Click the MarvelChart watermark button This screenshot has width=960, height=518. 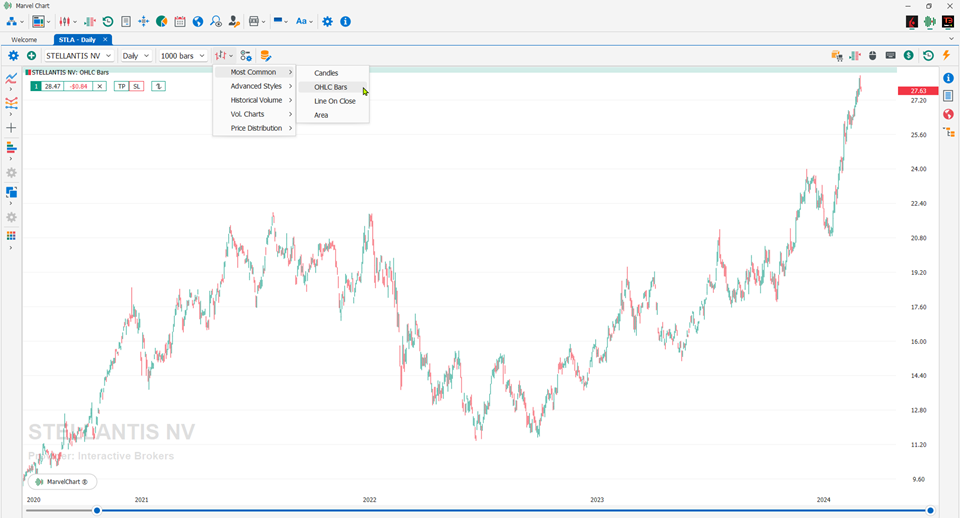click(x=62, y=482)
